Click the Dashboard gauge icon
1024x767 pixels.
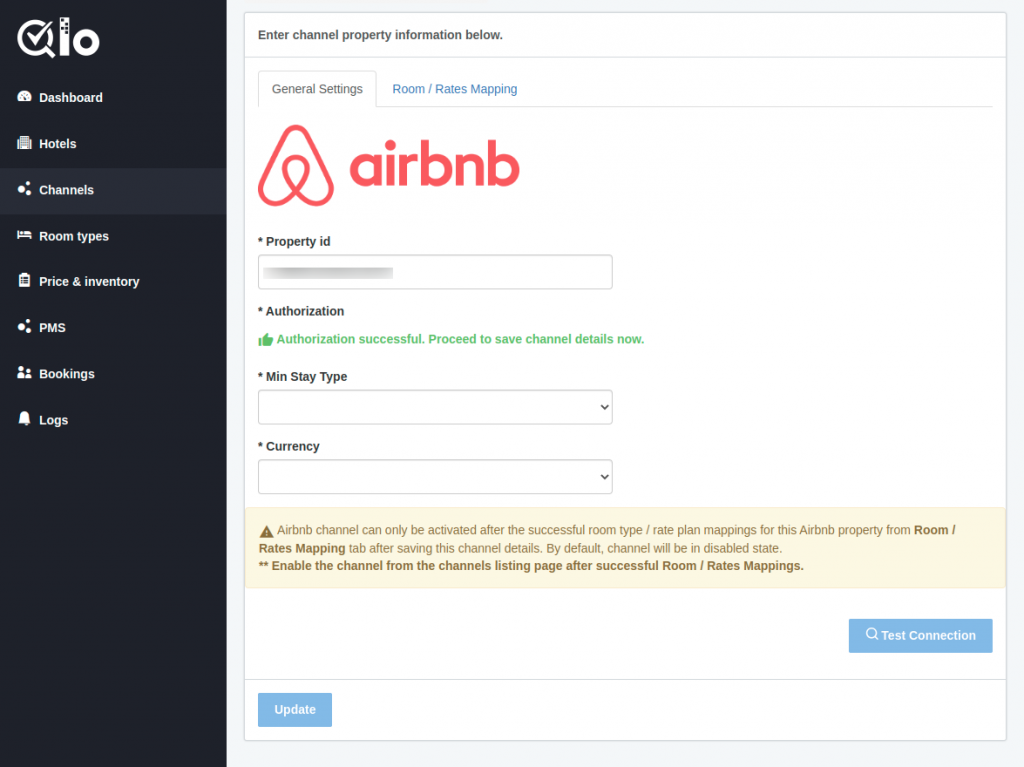point(24,97)
